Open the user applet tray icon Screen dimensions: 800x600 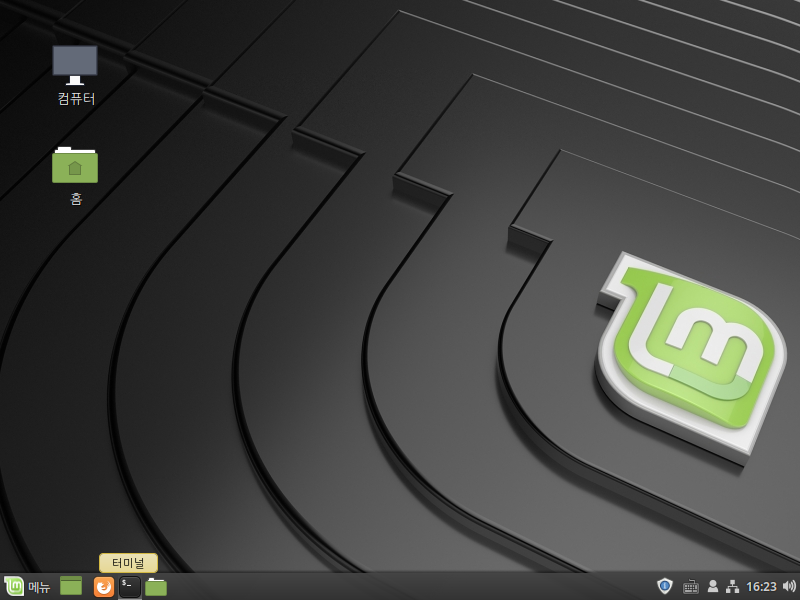(x=713, y=587)
